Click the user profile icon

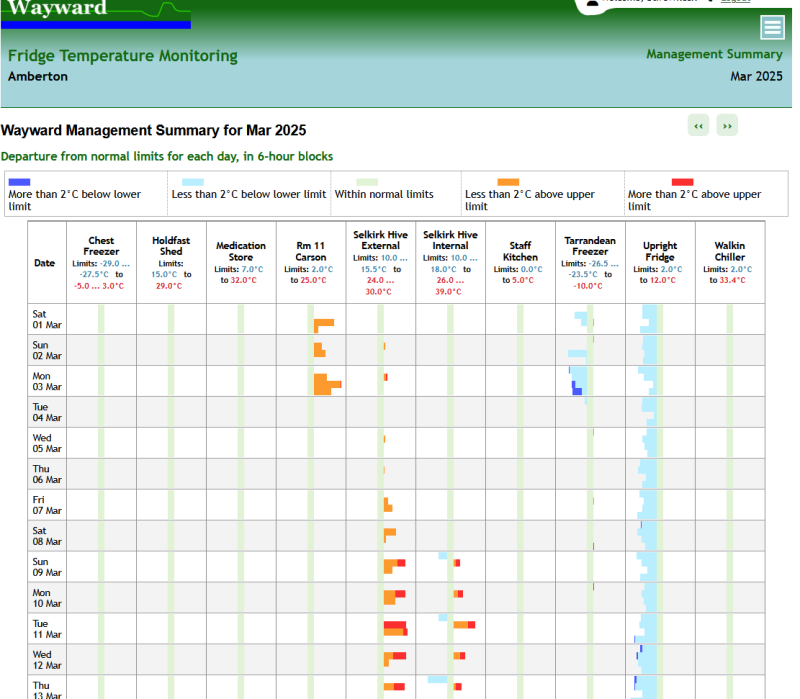[x=592, y=3]
